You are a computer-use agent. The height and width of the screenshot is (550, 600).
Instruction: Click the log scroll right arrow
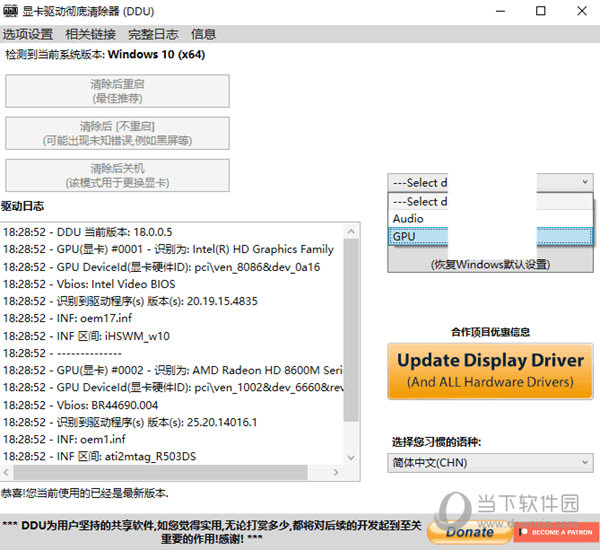[336, 472]
